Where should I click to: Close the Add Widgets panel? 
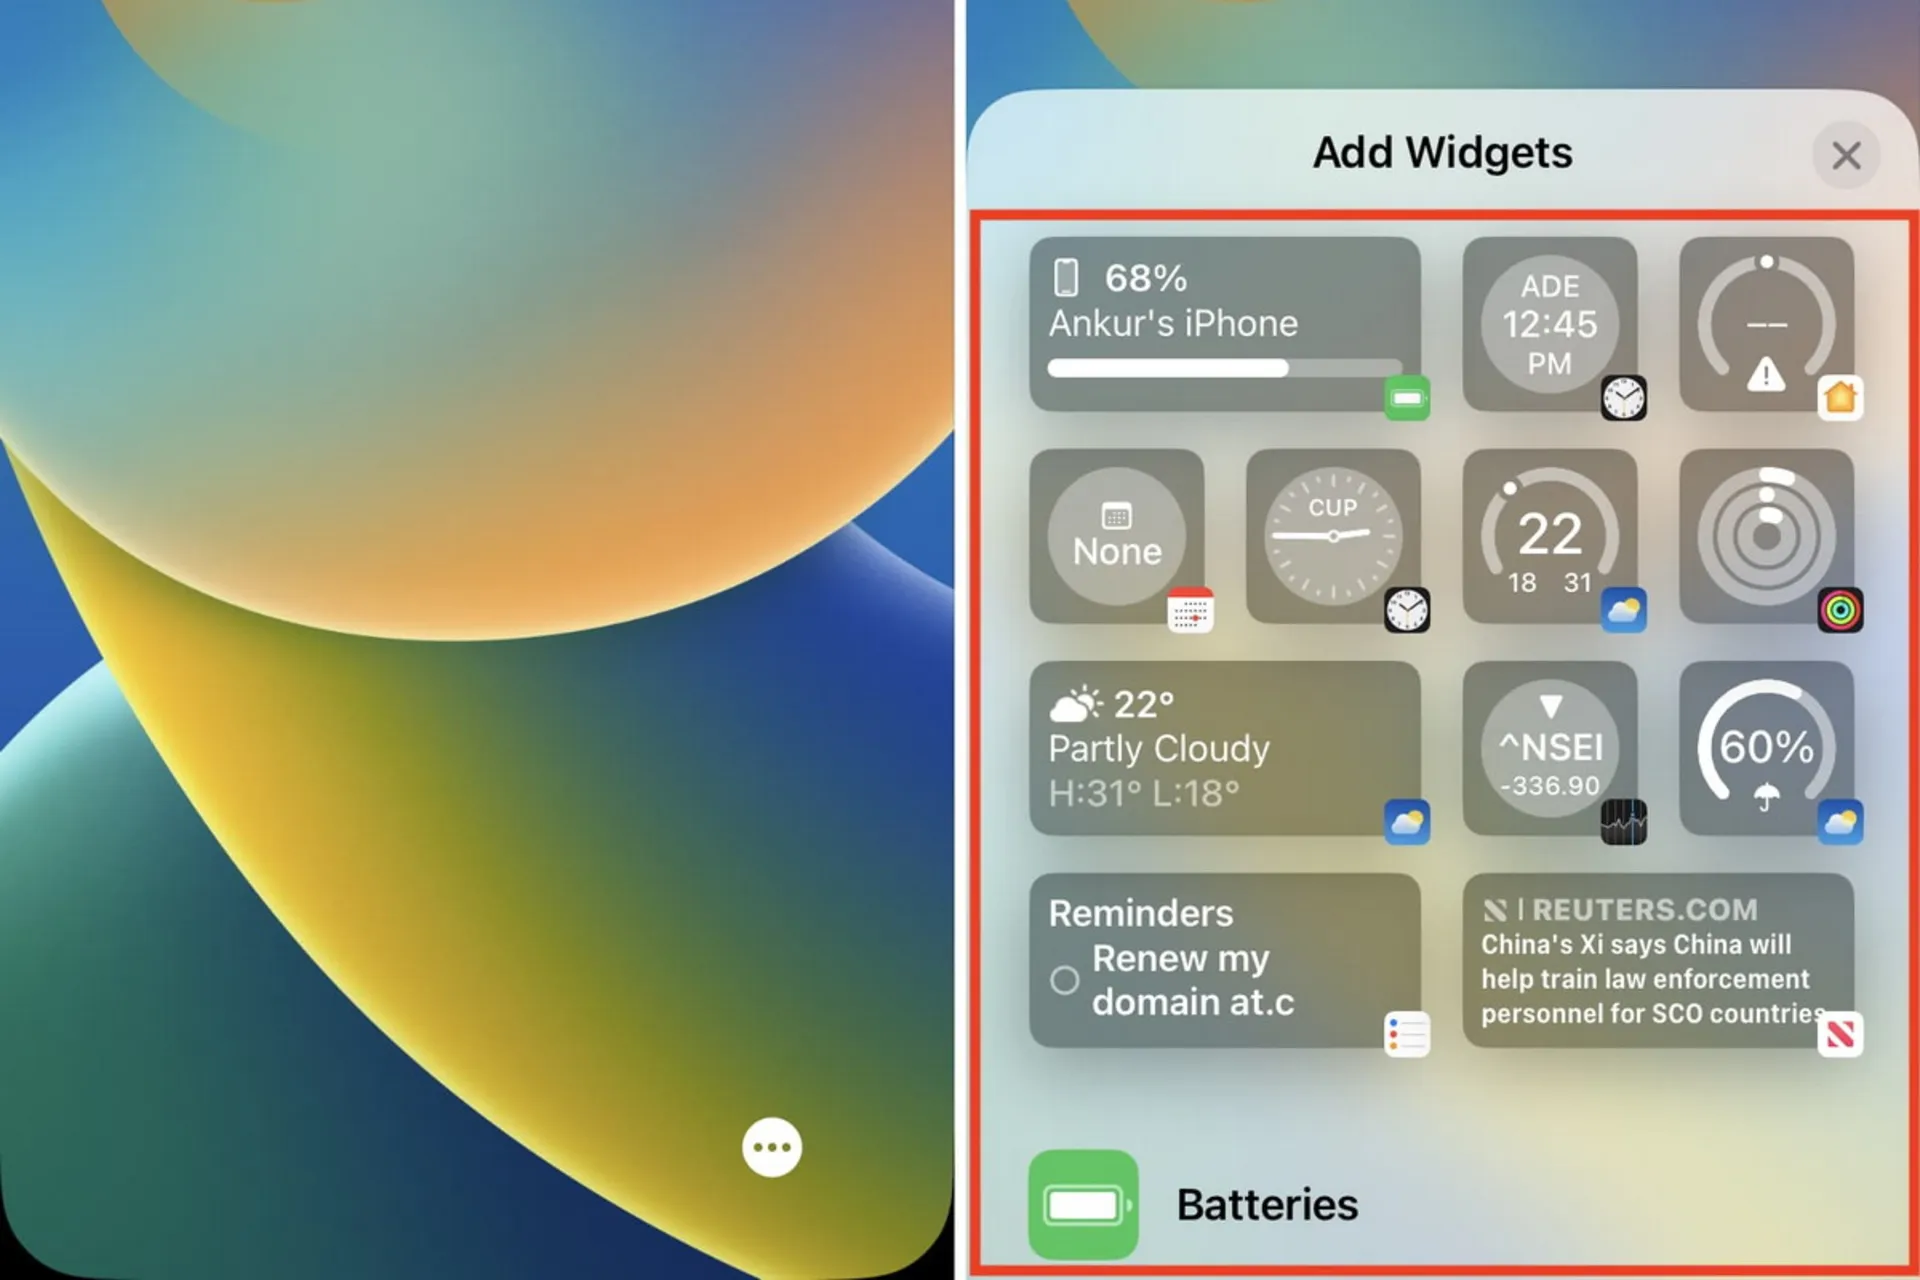tap(1844, 154)
